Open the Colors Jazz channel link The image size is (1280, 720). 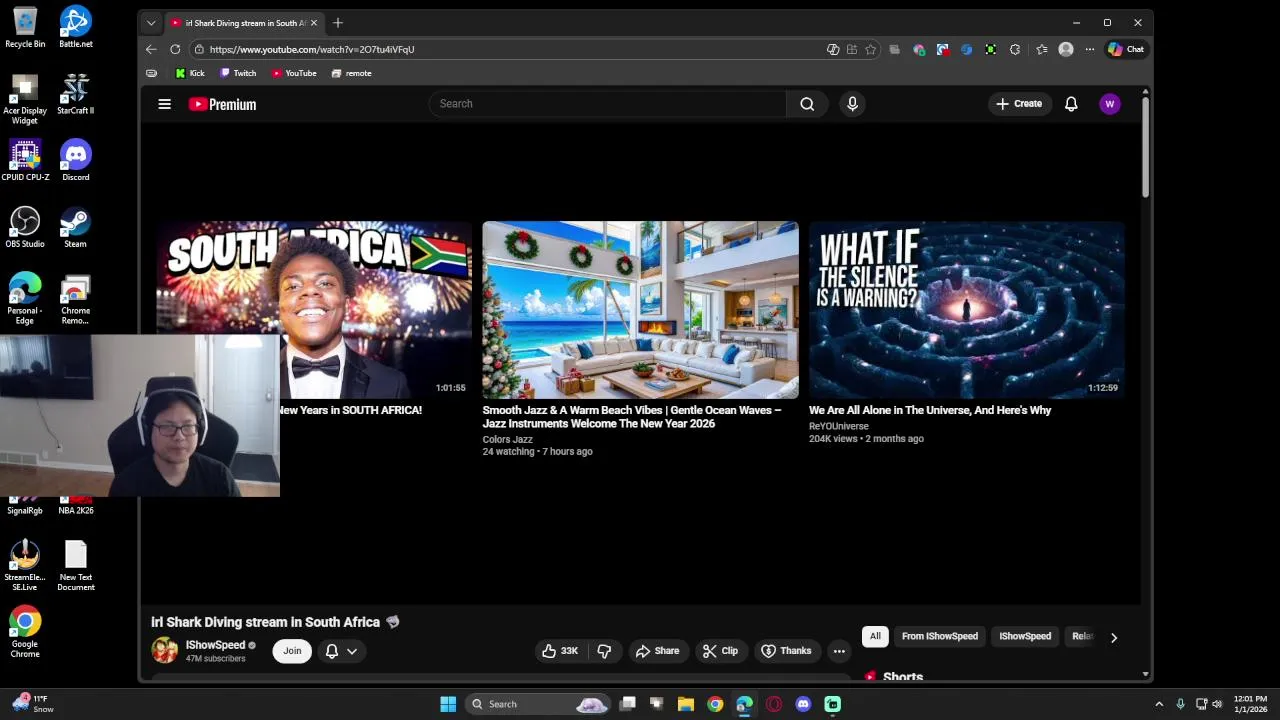click(507, 439)
